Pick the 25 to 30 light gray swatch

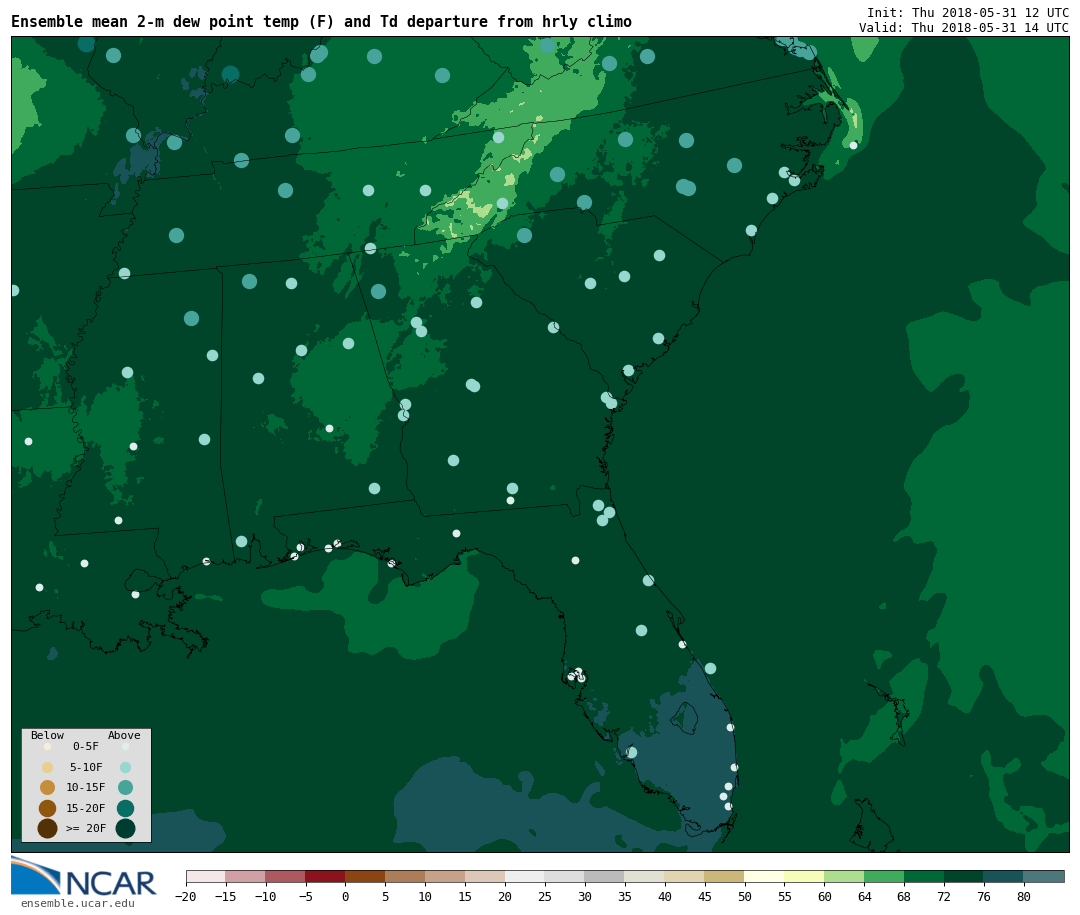pyautogui.click(x=565, y=876)
